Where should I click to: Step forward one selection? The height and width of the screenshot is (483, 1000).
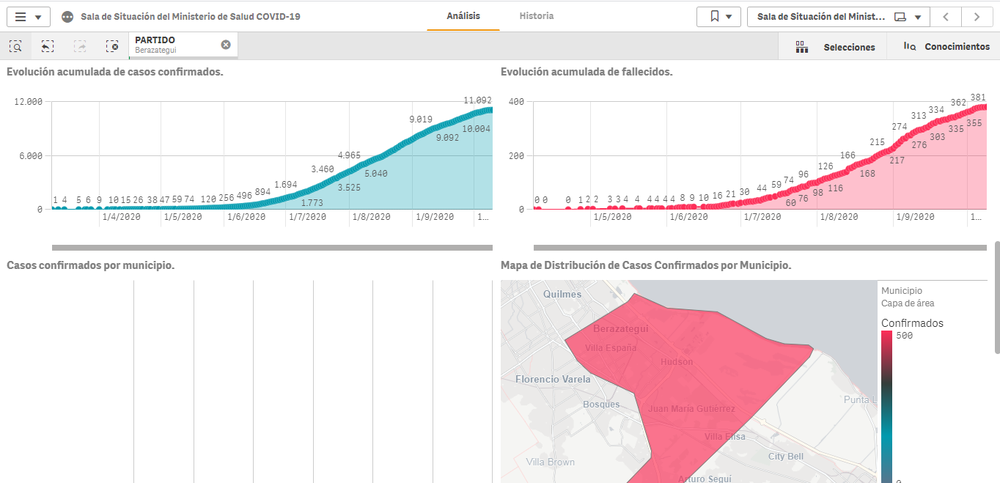(x=80, y=46)
